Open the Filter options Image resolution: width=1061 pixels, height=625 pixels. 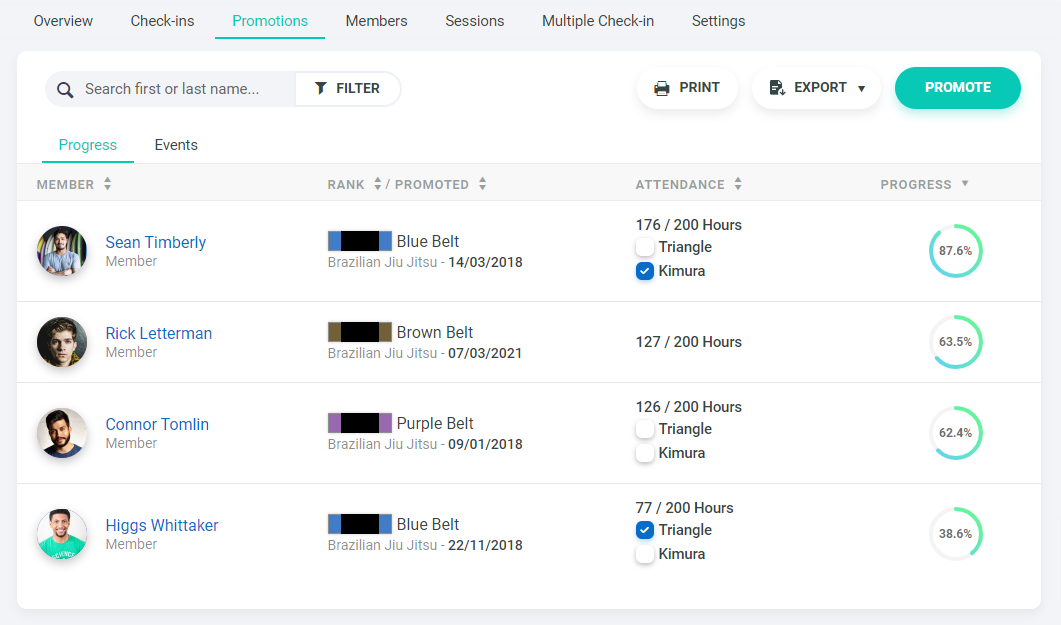(x=348, y=89)
